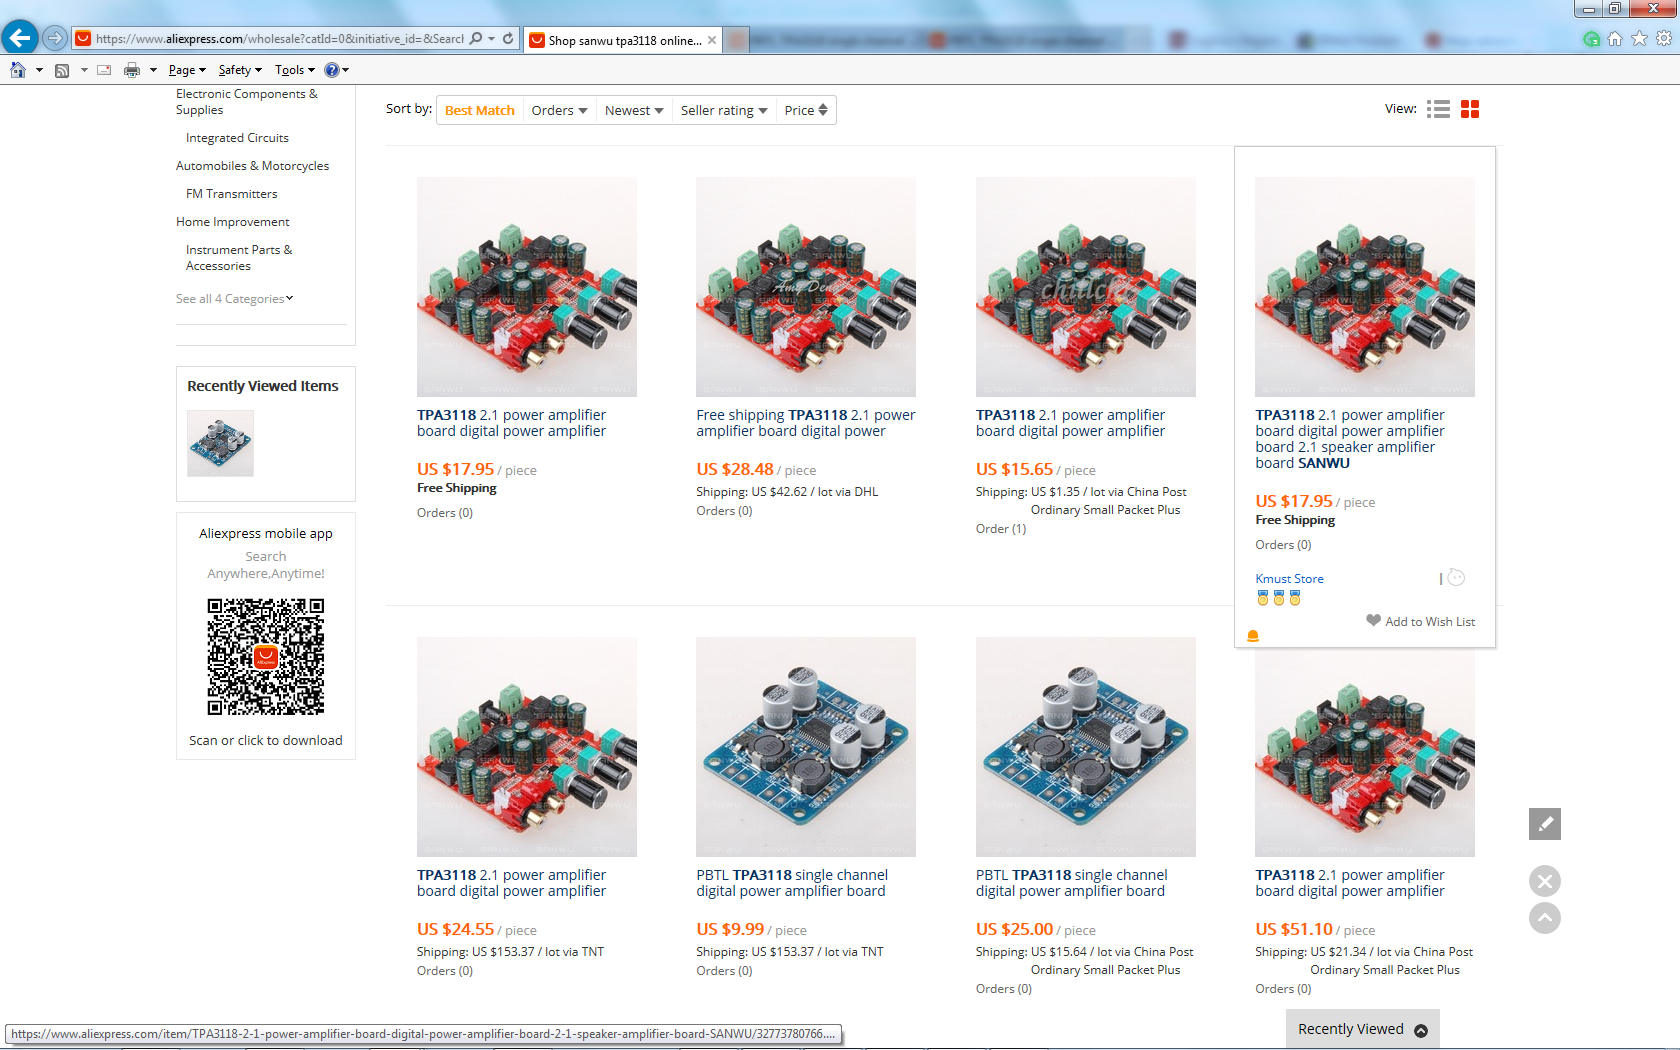Click the command bar Home button
This screenshot has width=1680, height=1050.
pyautogui.click(x=18, y=70)
